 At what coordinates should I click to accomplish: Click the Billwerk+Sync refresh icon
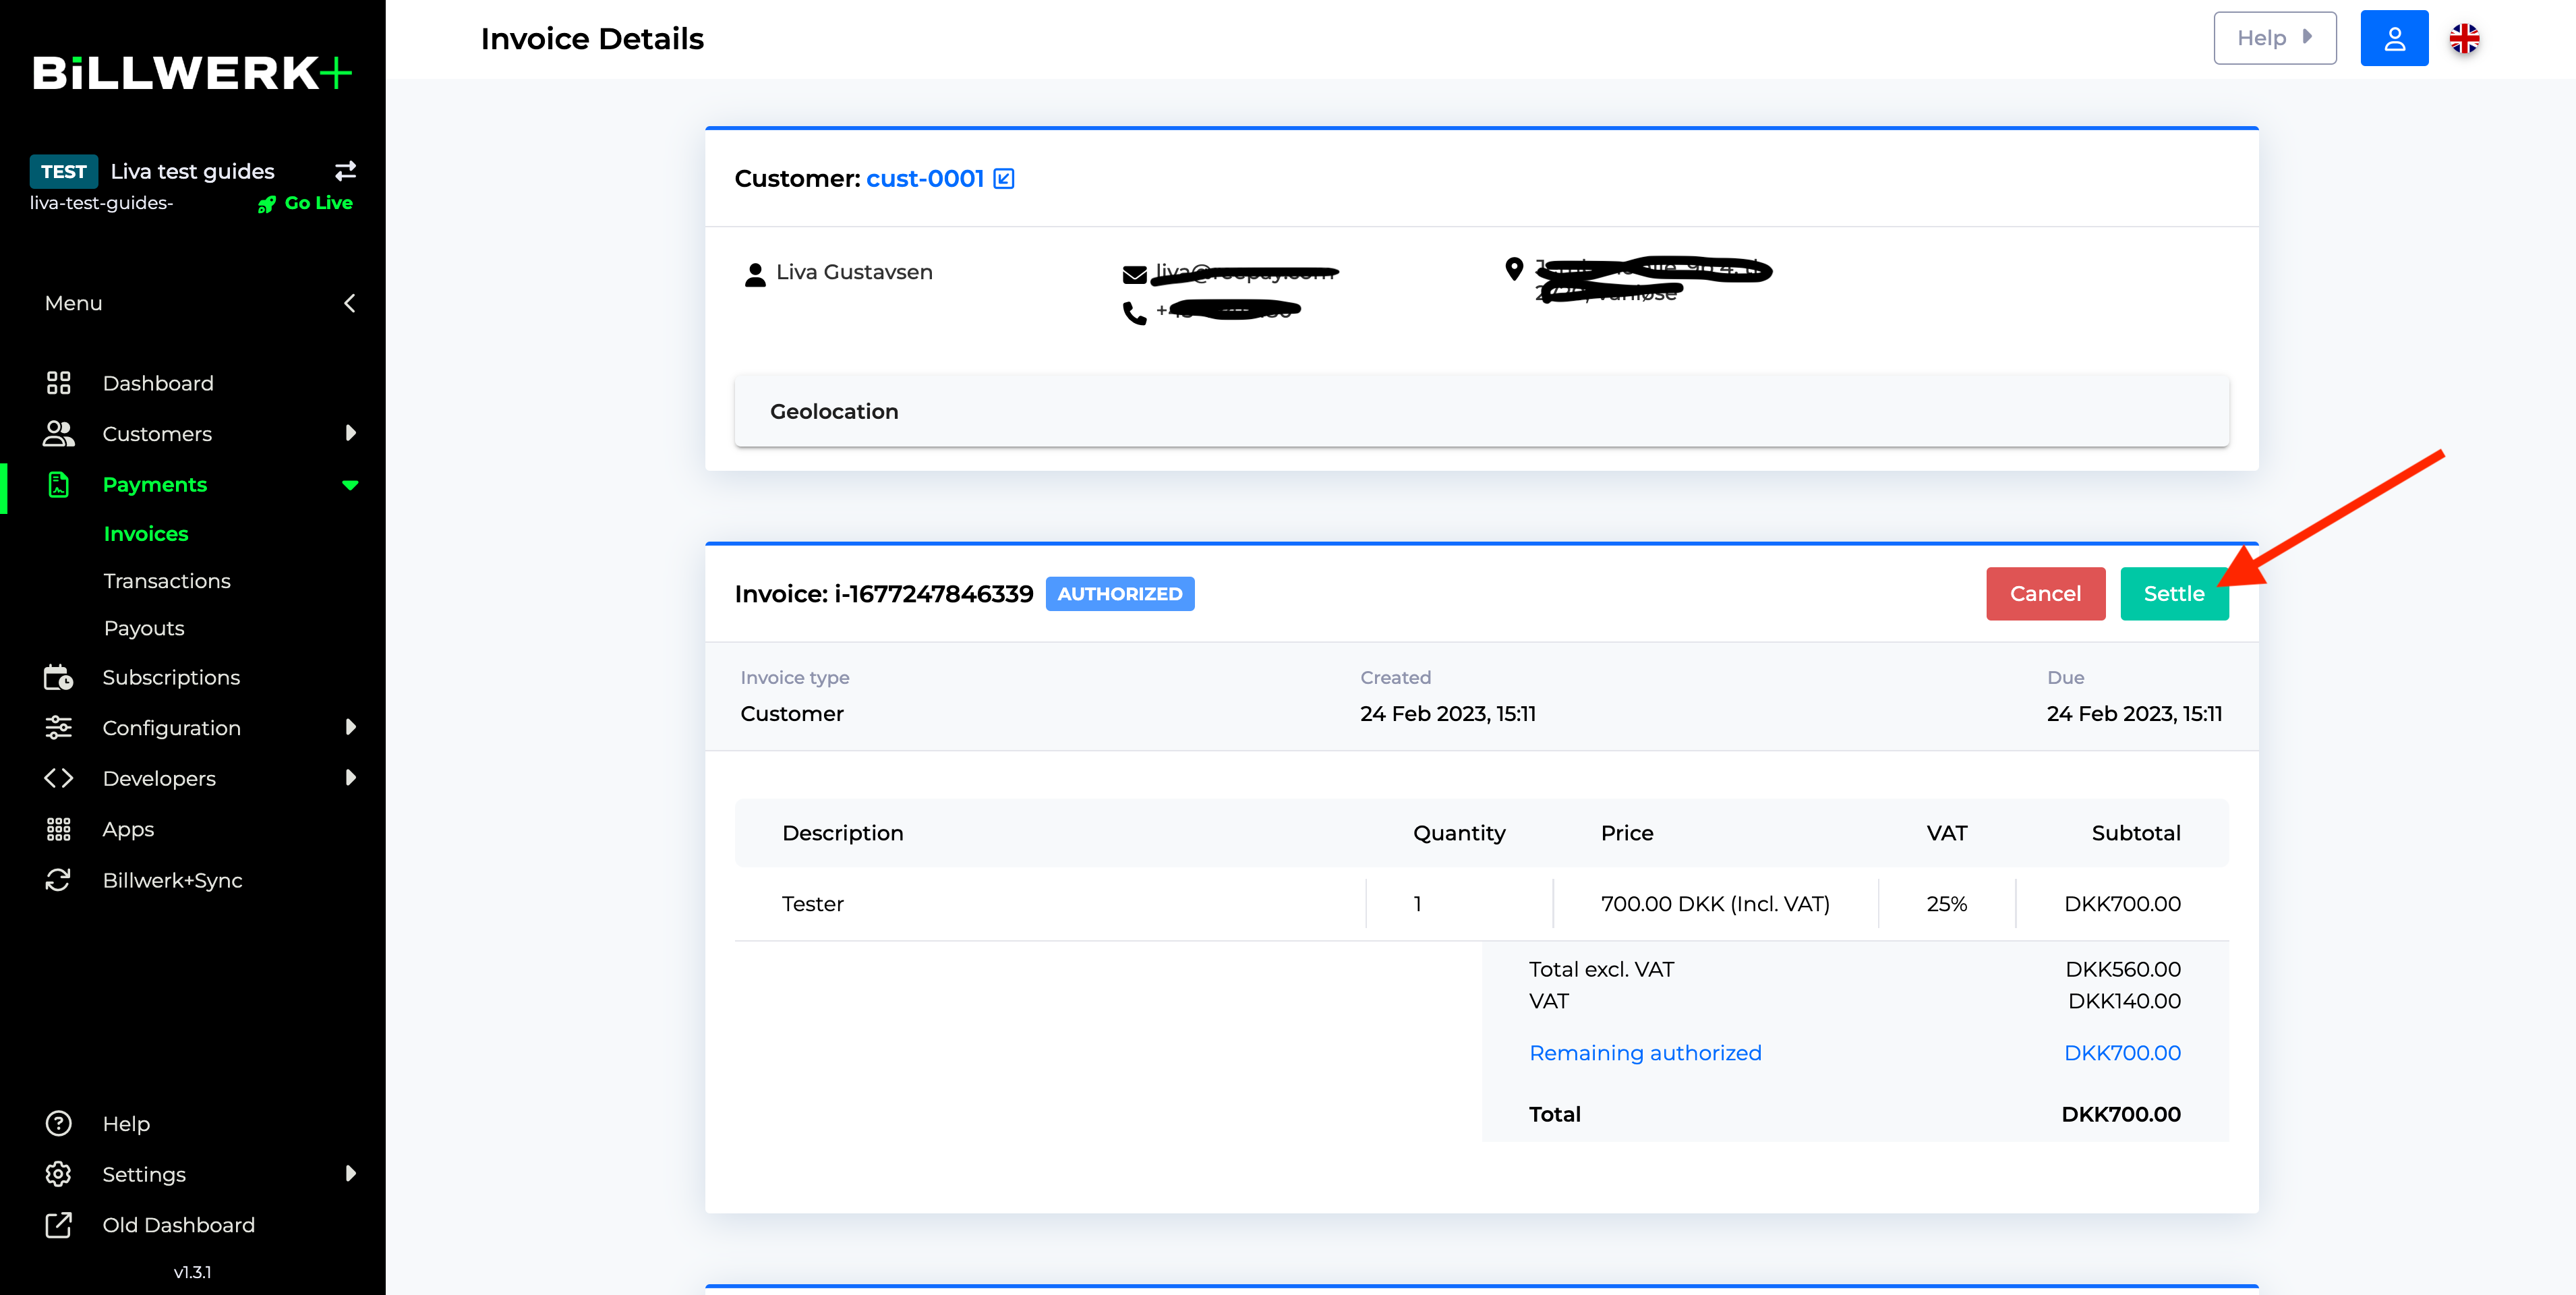tap(58, 880)
